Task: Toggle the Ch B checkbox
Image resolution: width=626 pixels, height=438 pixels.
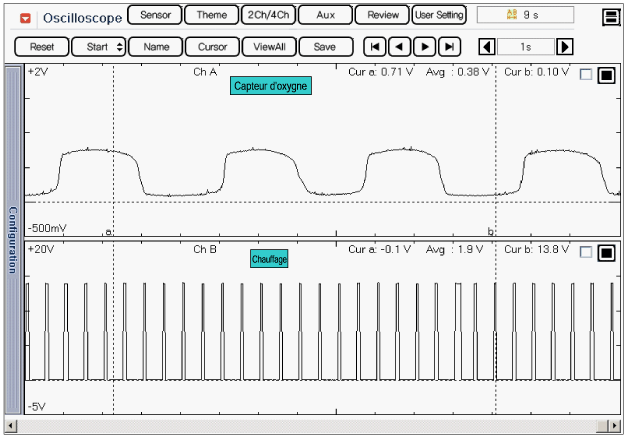Action: point(586,252)
